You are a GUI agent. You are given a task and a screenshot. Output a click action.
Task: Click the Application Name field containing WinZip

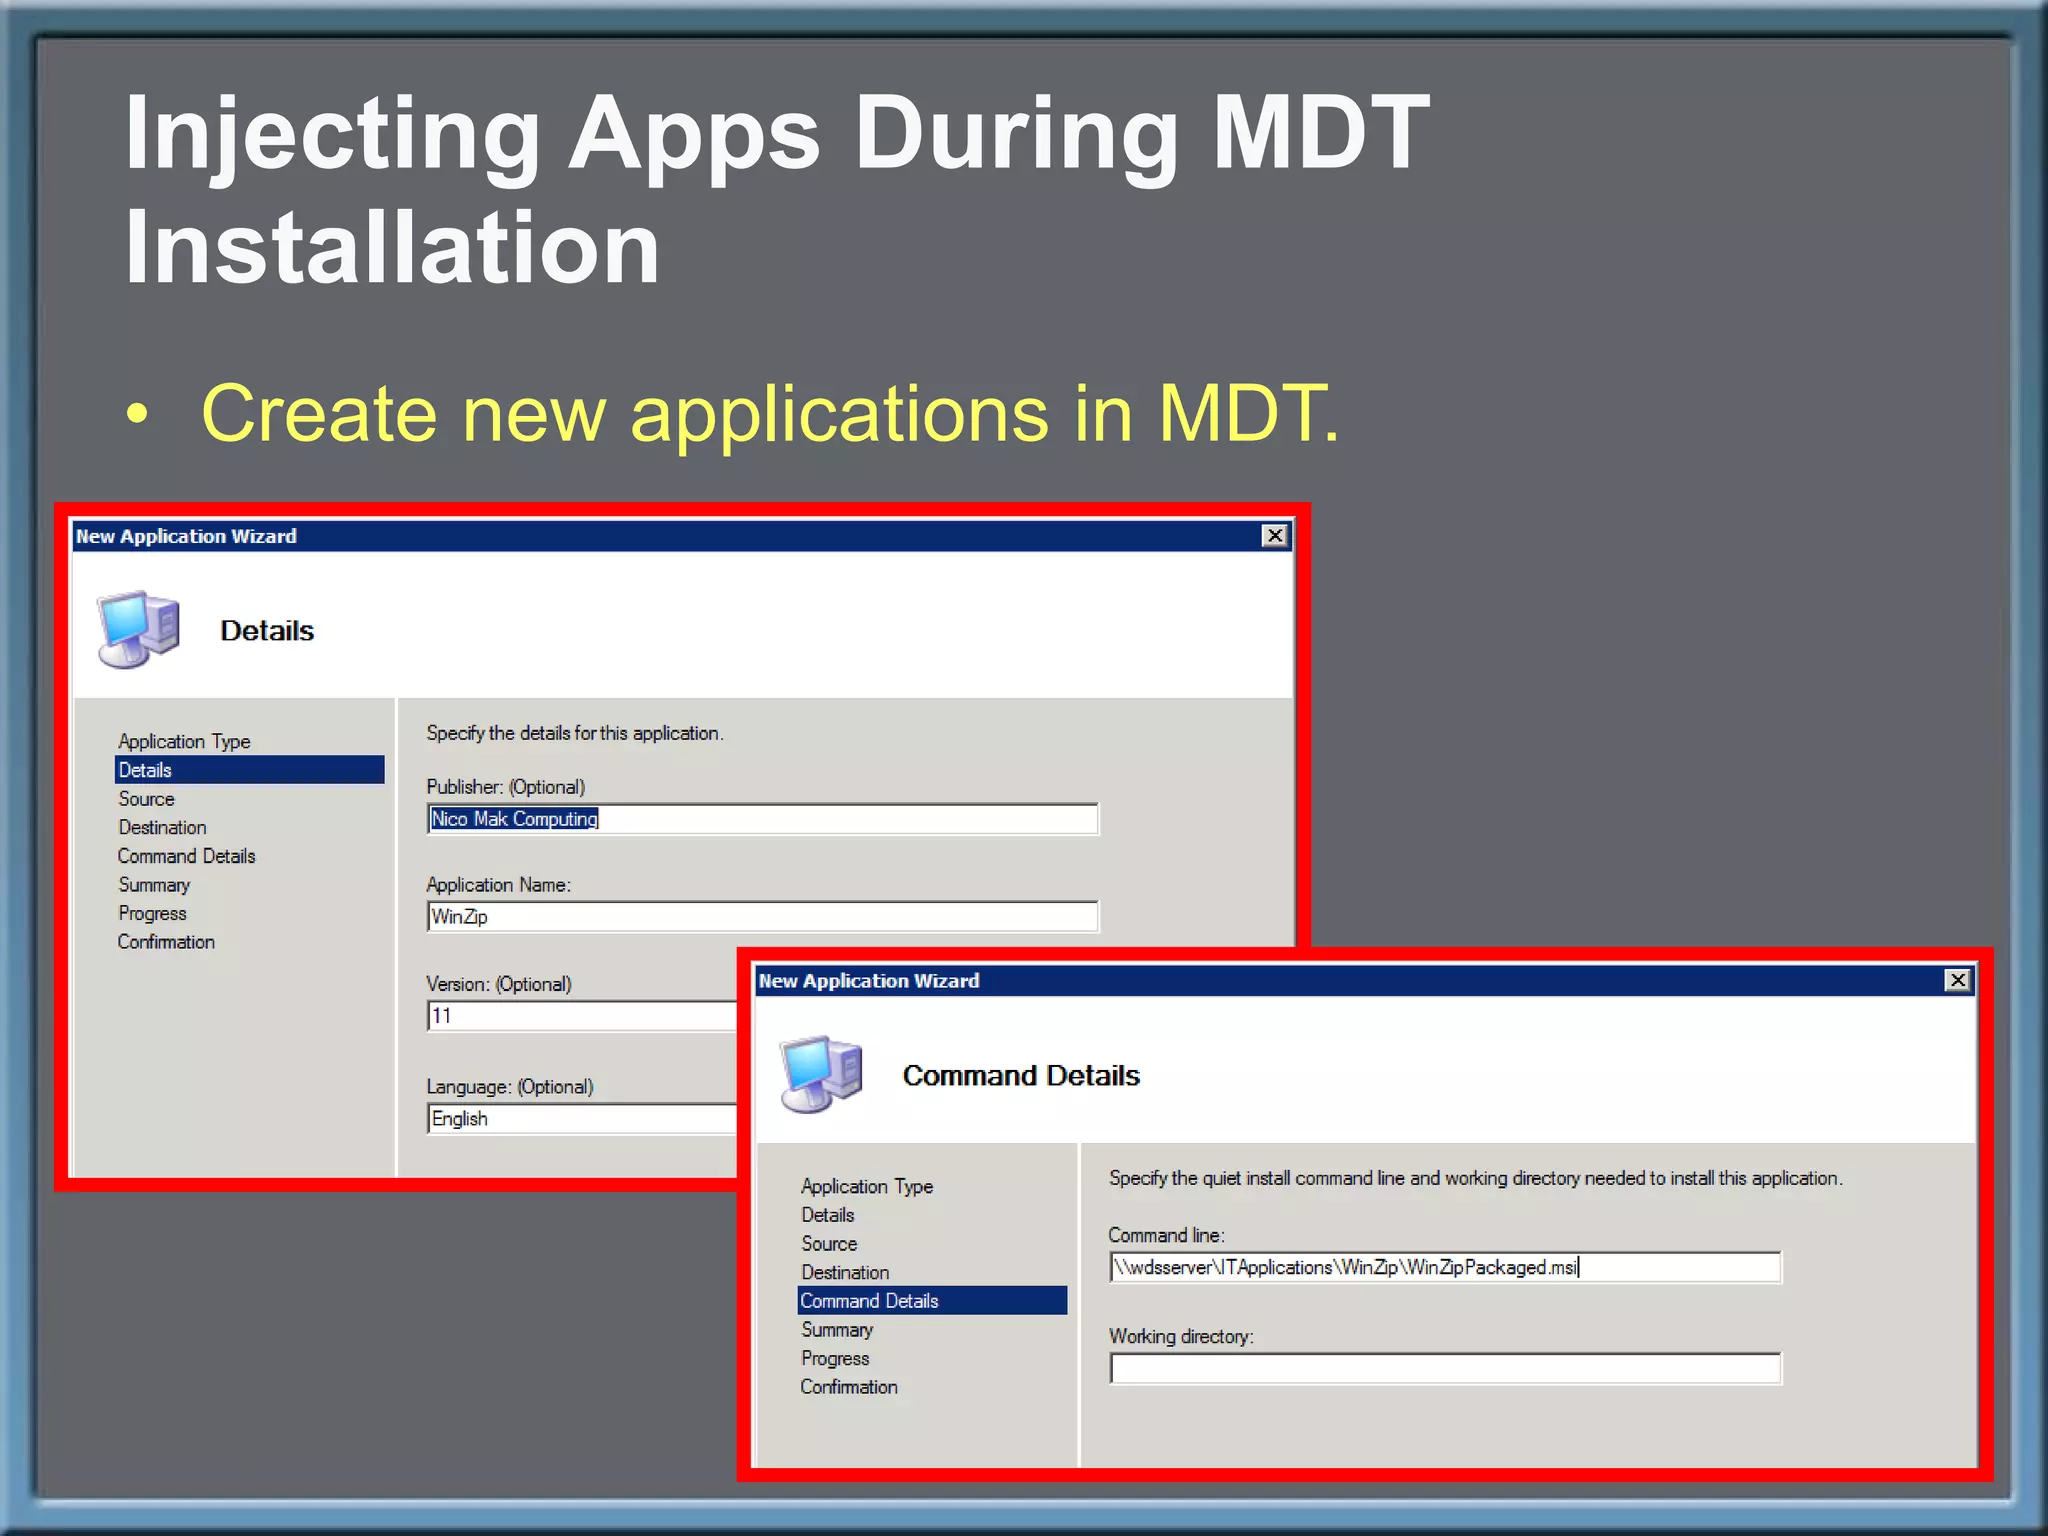[762, 916]
